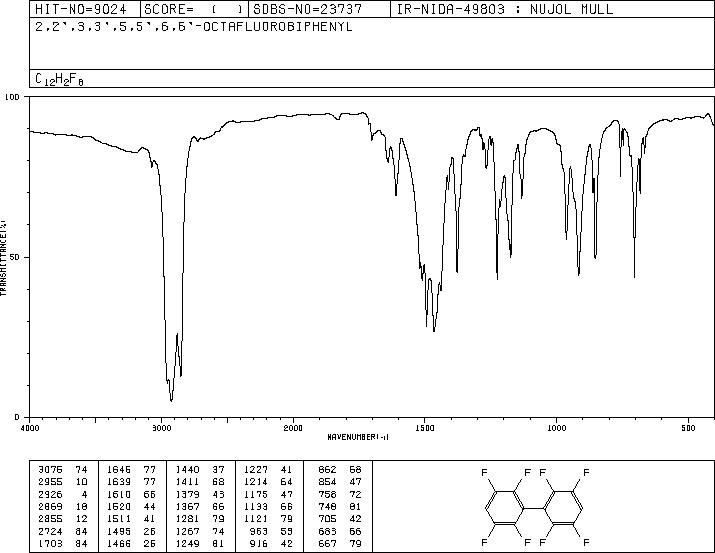715x553 pixels.
Task: Select the 1379 peak table entry
Action: point(200,494)
